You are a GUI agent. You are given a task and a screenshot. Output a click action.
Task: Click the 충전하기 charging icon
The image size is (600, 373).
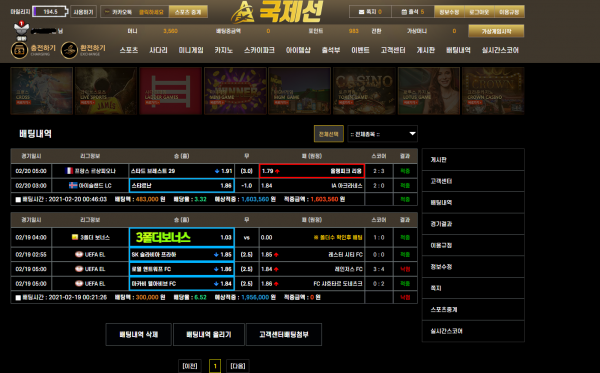tap(19, 50)
